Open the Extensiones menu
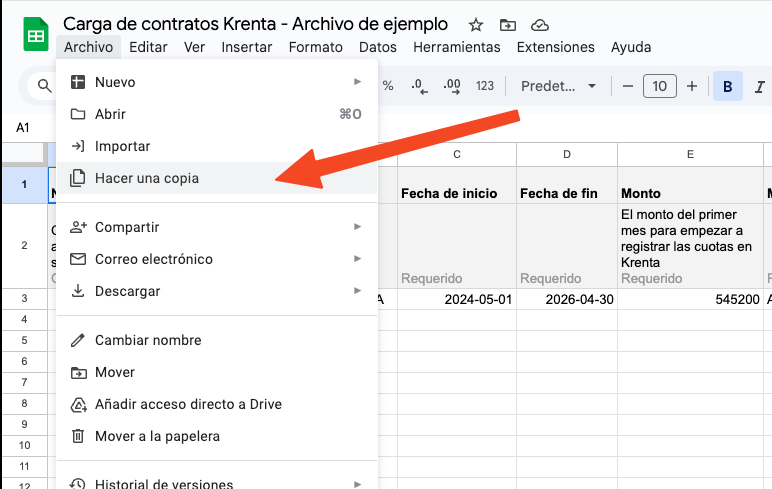The height and width of the screenshot is (489, 772). point(555,47)
